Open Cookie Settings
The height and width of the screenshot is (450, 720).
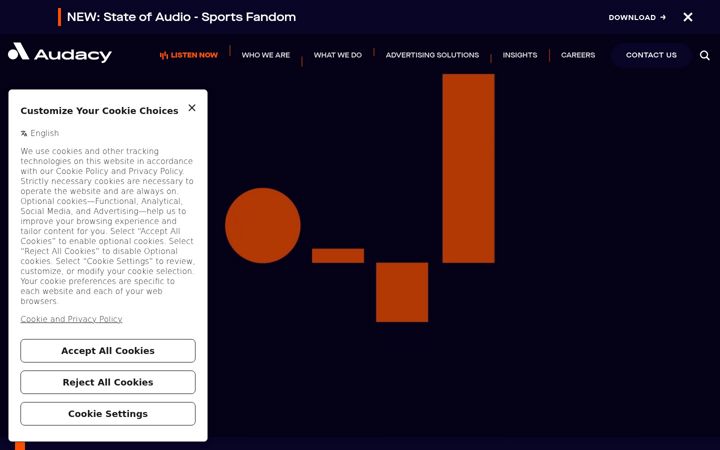point(108,414)
